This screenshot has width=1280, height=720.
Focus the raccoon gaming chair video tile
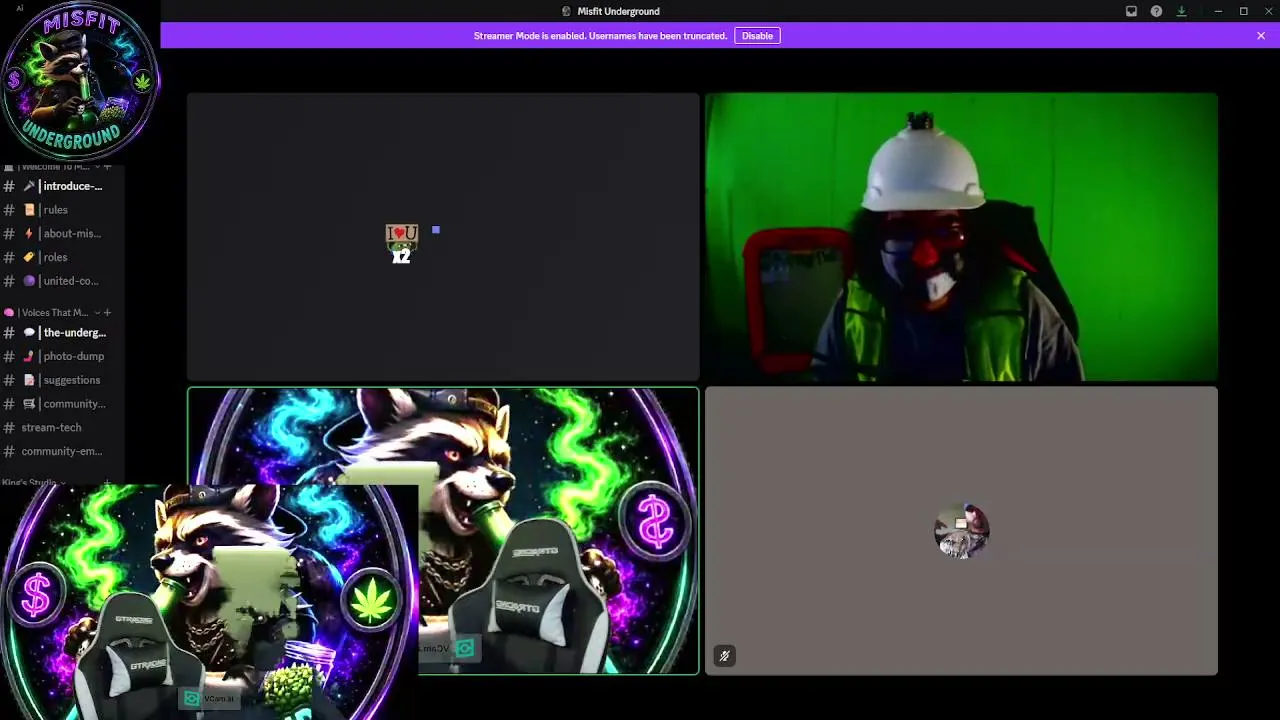[x=443, y=531]
